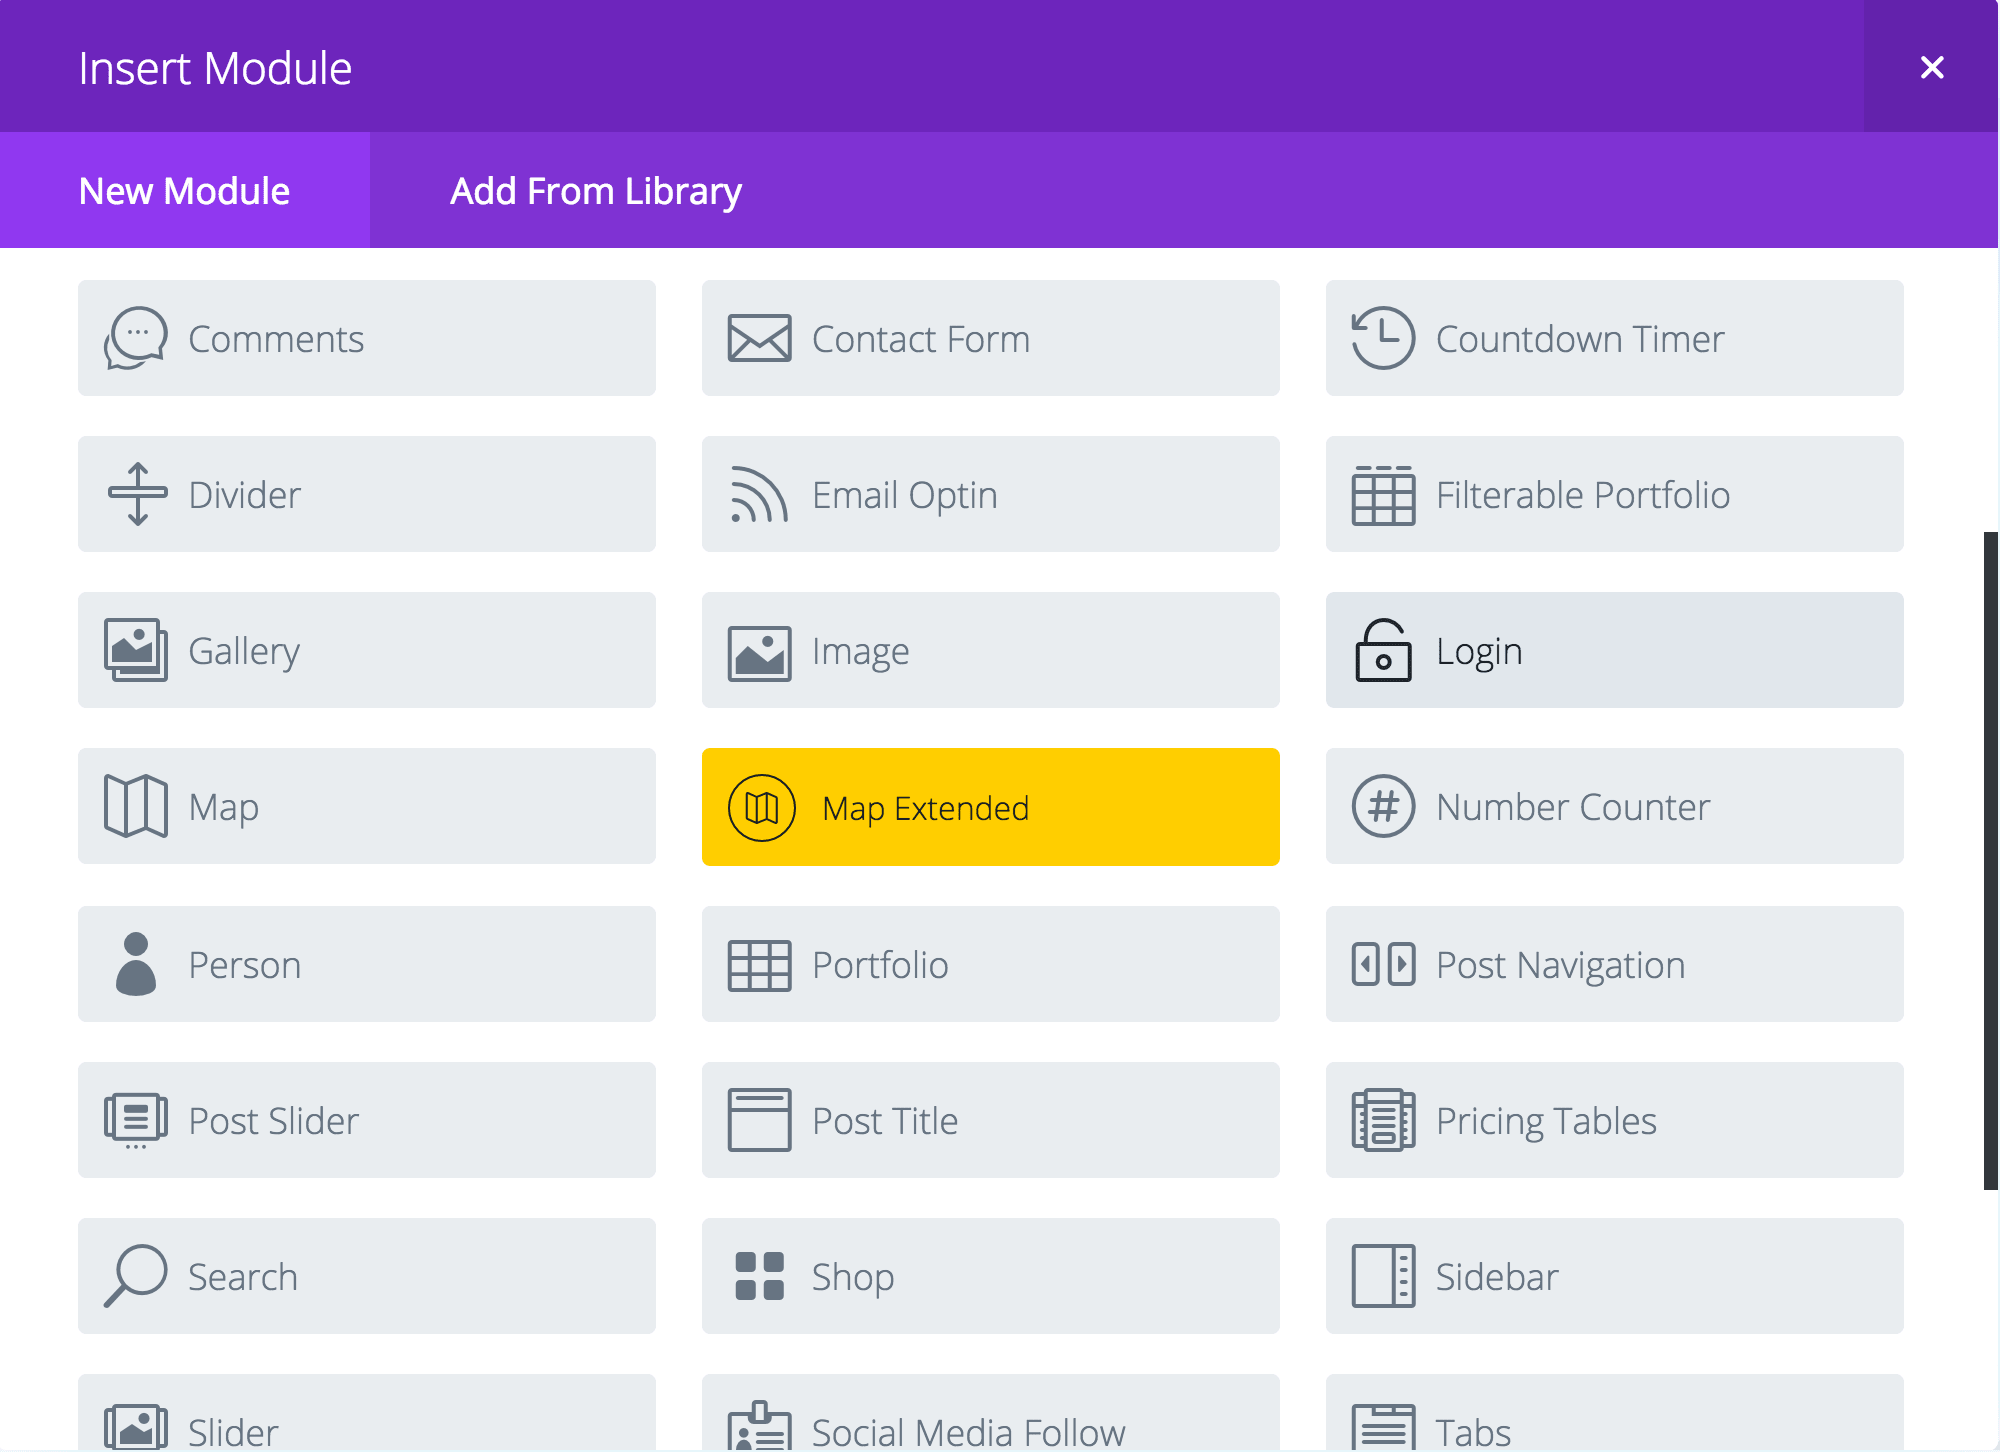Click the Email Optin signal icon
The height and width of the screenshot is (1452, 2000).
pos(759,494)
